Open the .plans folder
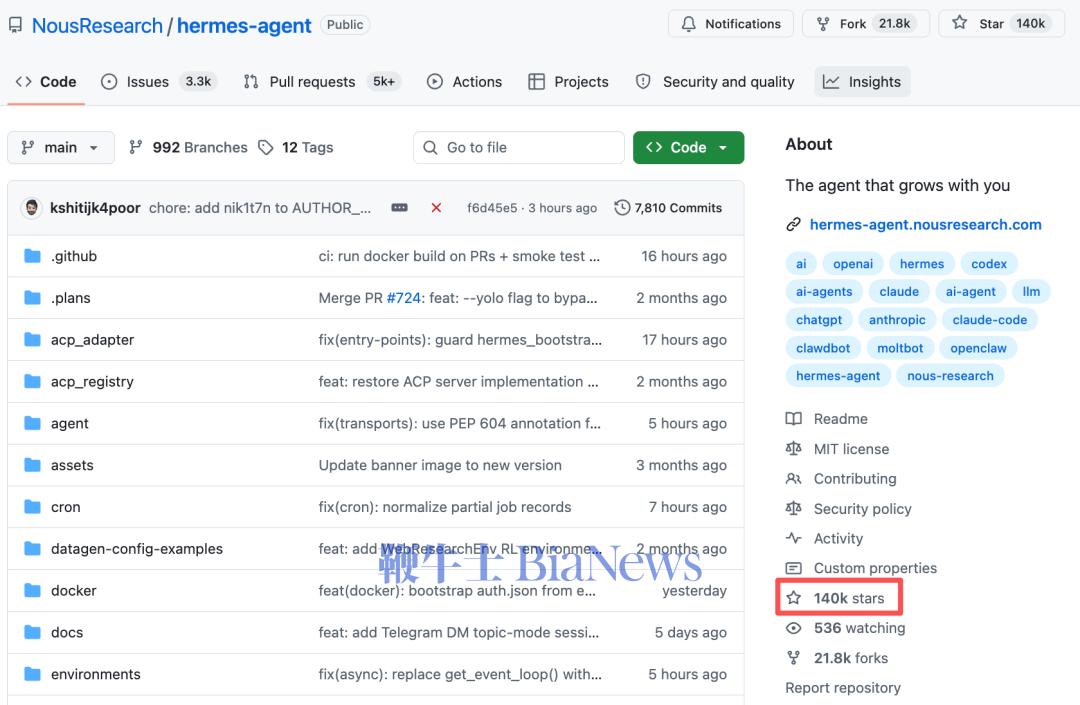This screenshot has width=1080, height=705. [x=71, y=298]
